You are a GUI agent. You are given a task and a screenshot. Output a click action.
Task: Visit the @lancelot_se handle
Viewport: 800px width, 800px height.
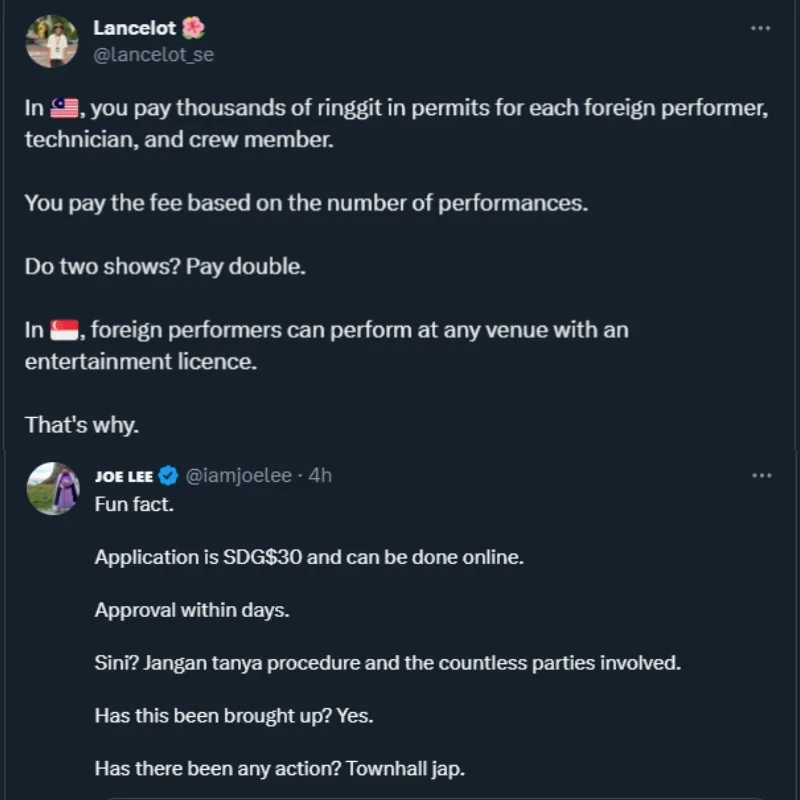tap(153, 55)
